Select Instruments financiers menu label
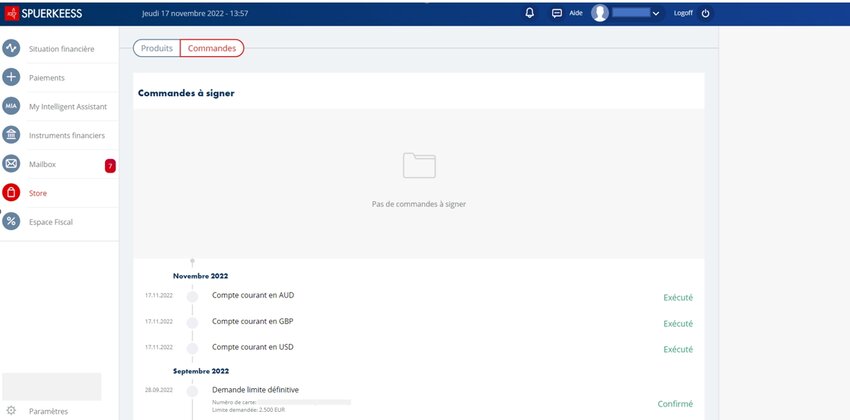 (x=67, y=135)
